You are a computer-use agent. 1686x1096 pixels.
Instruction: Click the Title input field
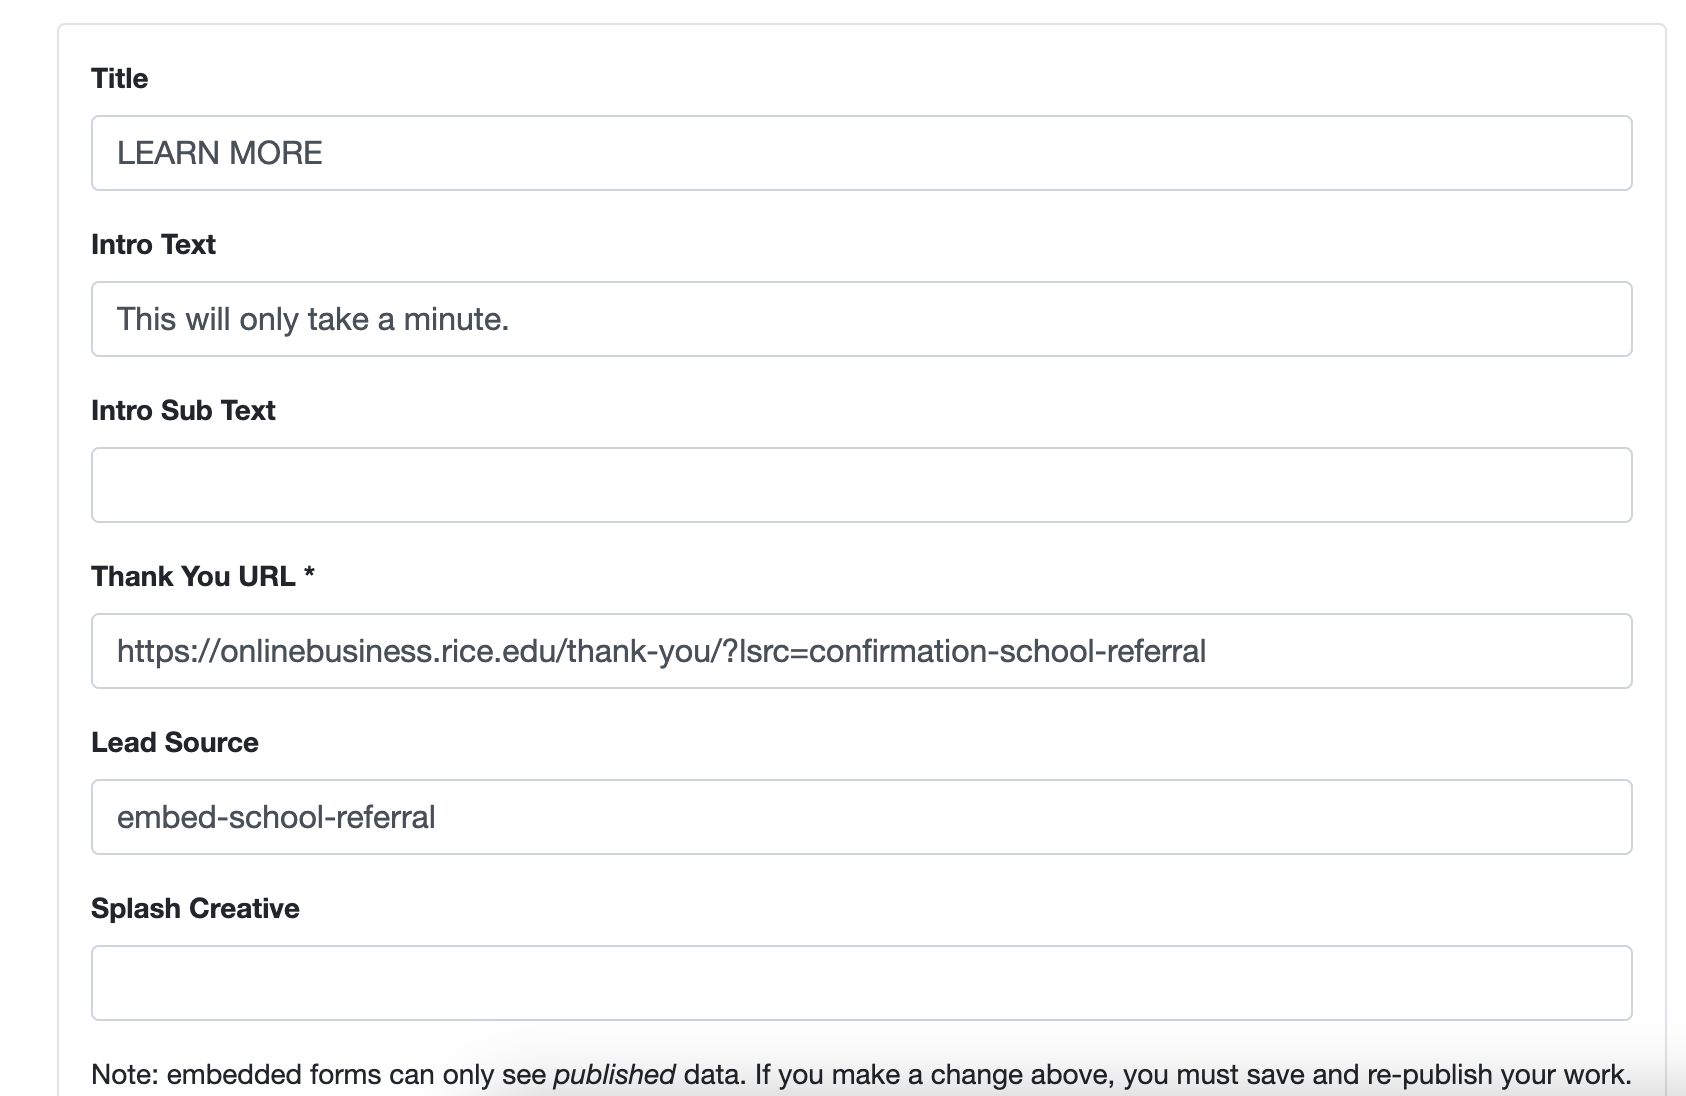coord(860,153)
